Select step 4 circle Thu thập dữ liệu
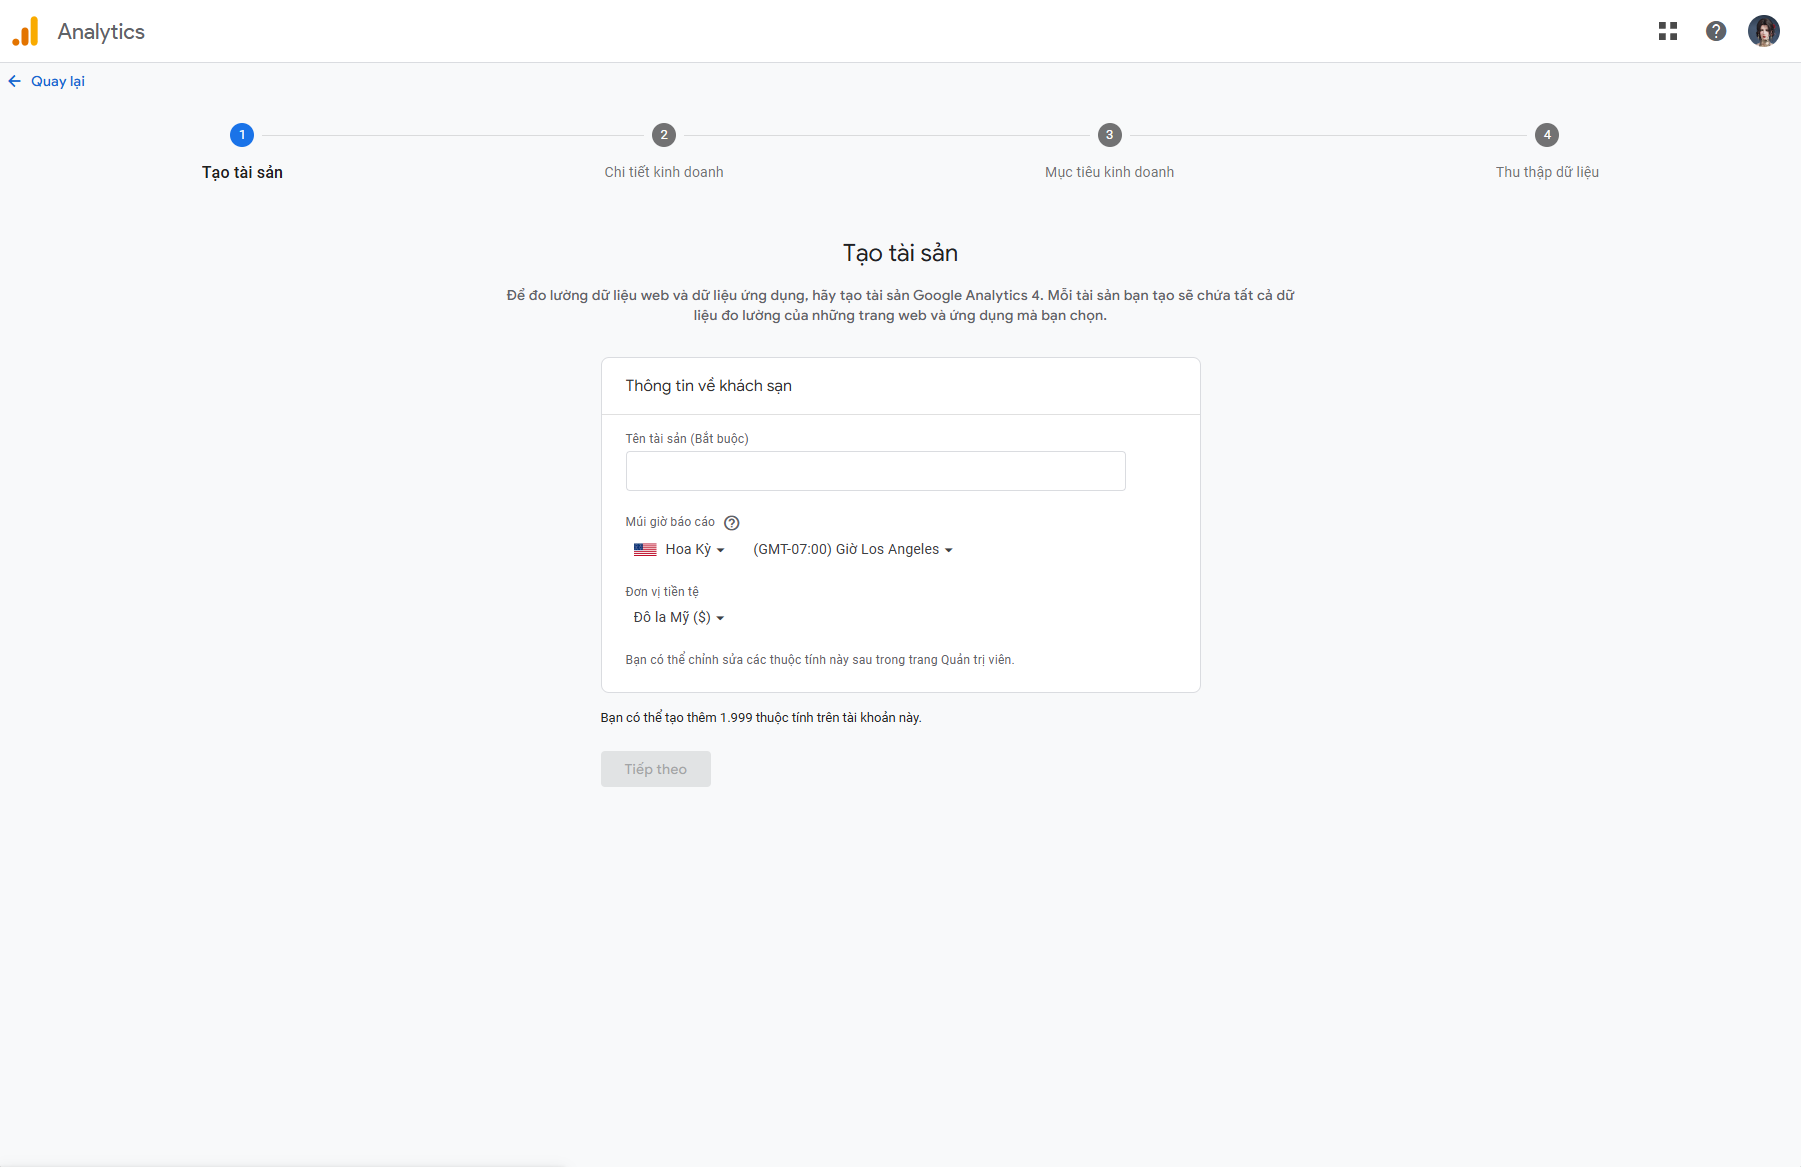The height and width of the screenshot is (1167, 1801). click(x=1547, y=135)
